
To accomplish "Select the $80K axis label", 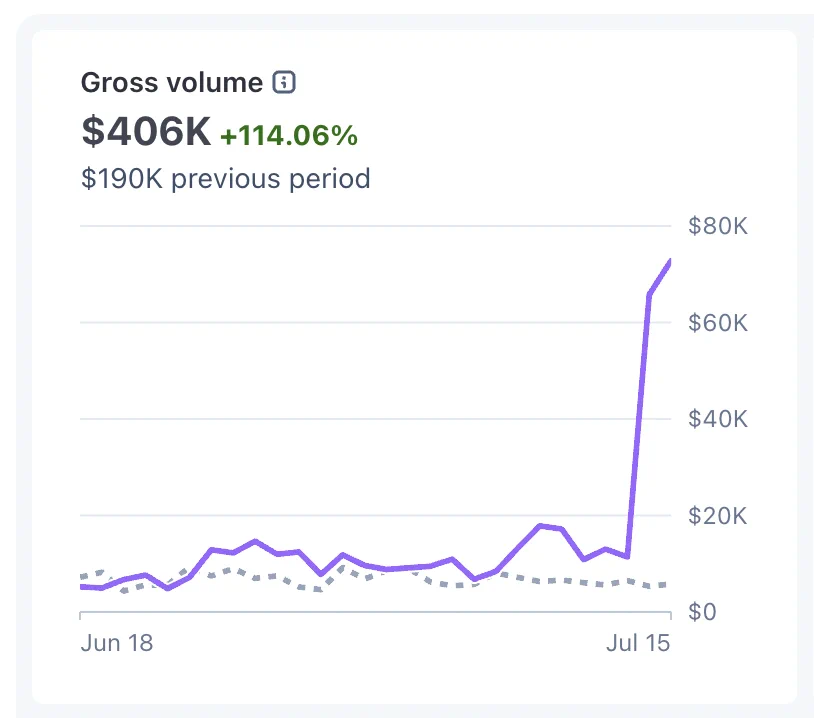I will click(718, 226).
